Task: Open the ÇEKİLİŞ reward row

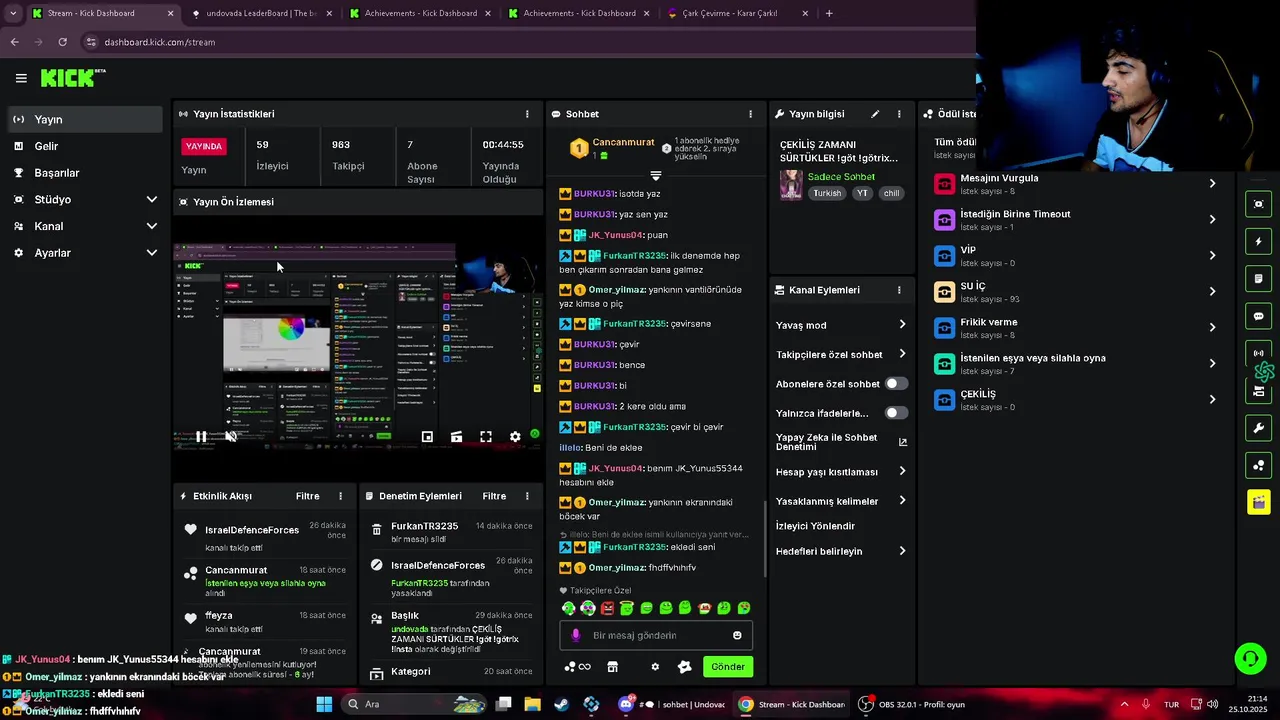Action: click(1076, 400)
